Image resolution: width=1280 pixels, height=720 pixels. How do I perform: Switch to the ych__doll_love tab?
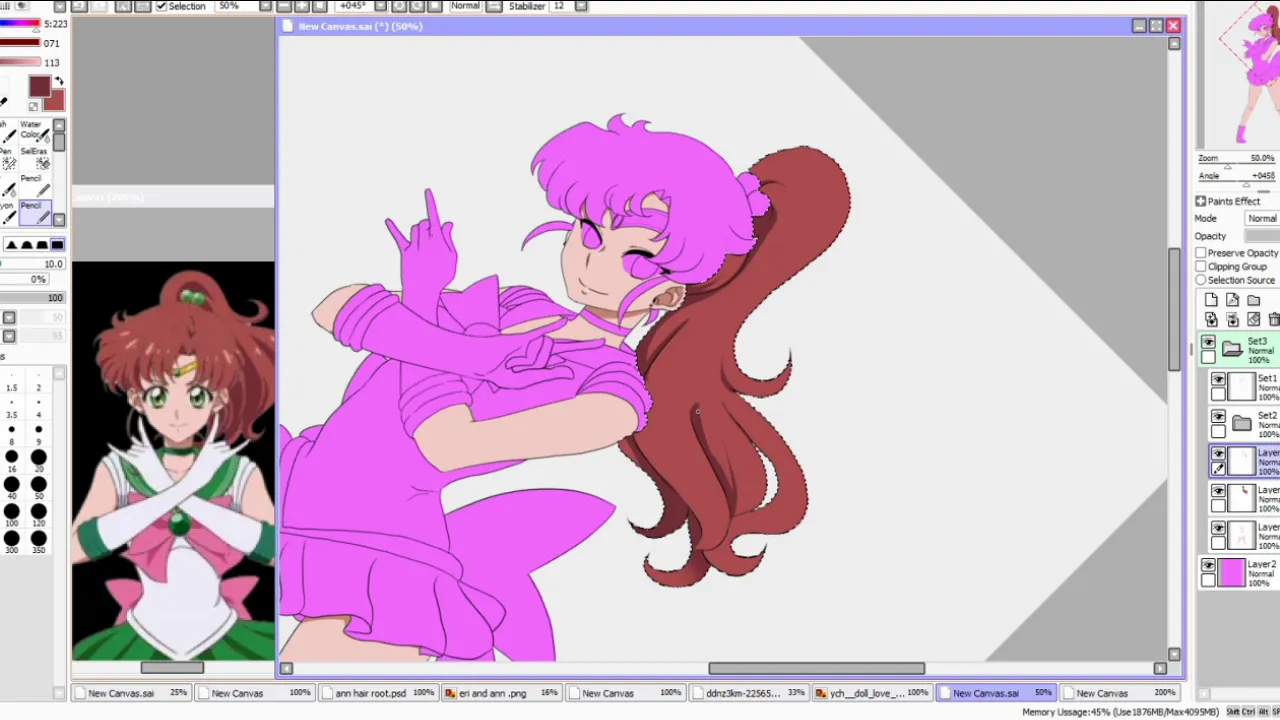(x=871, y=693)
